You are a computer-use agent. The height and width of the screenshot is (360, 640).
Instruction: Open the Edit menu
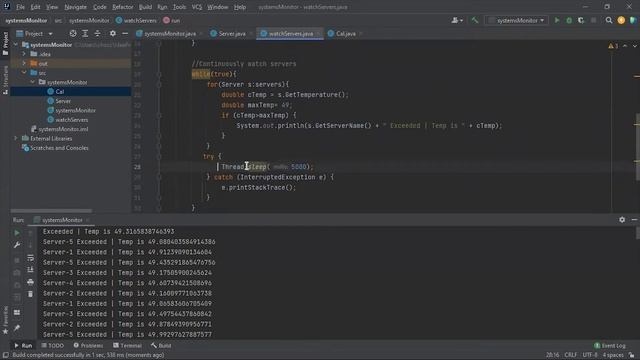coord(36,7)
